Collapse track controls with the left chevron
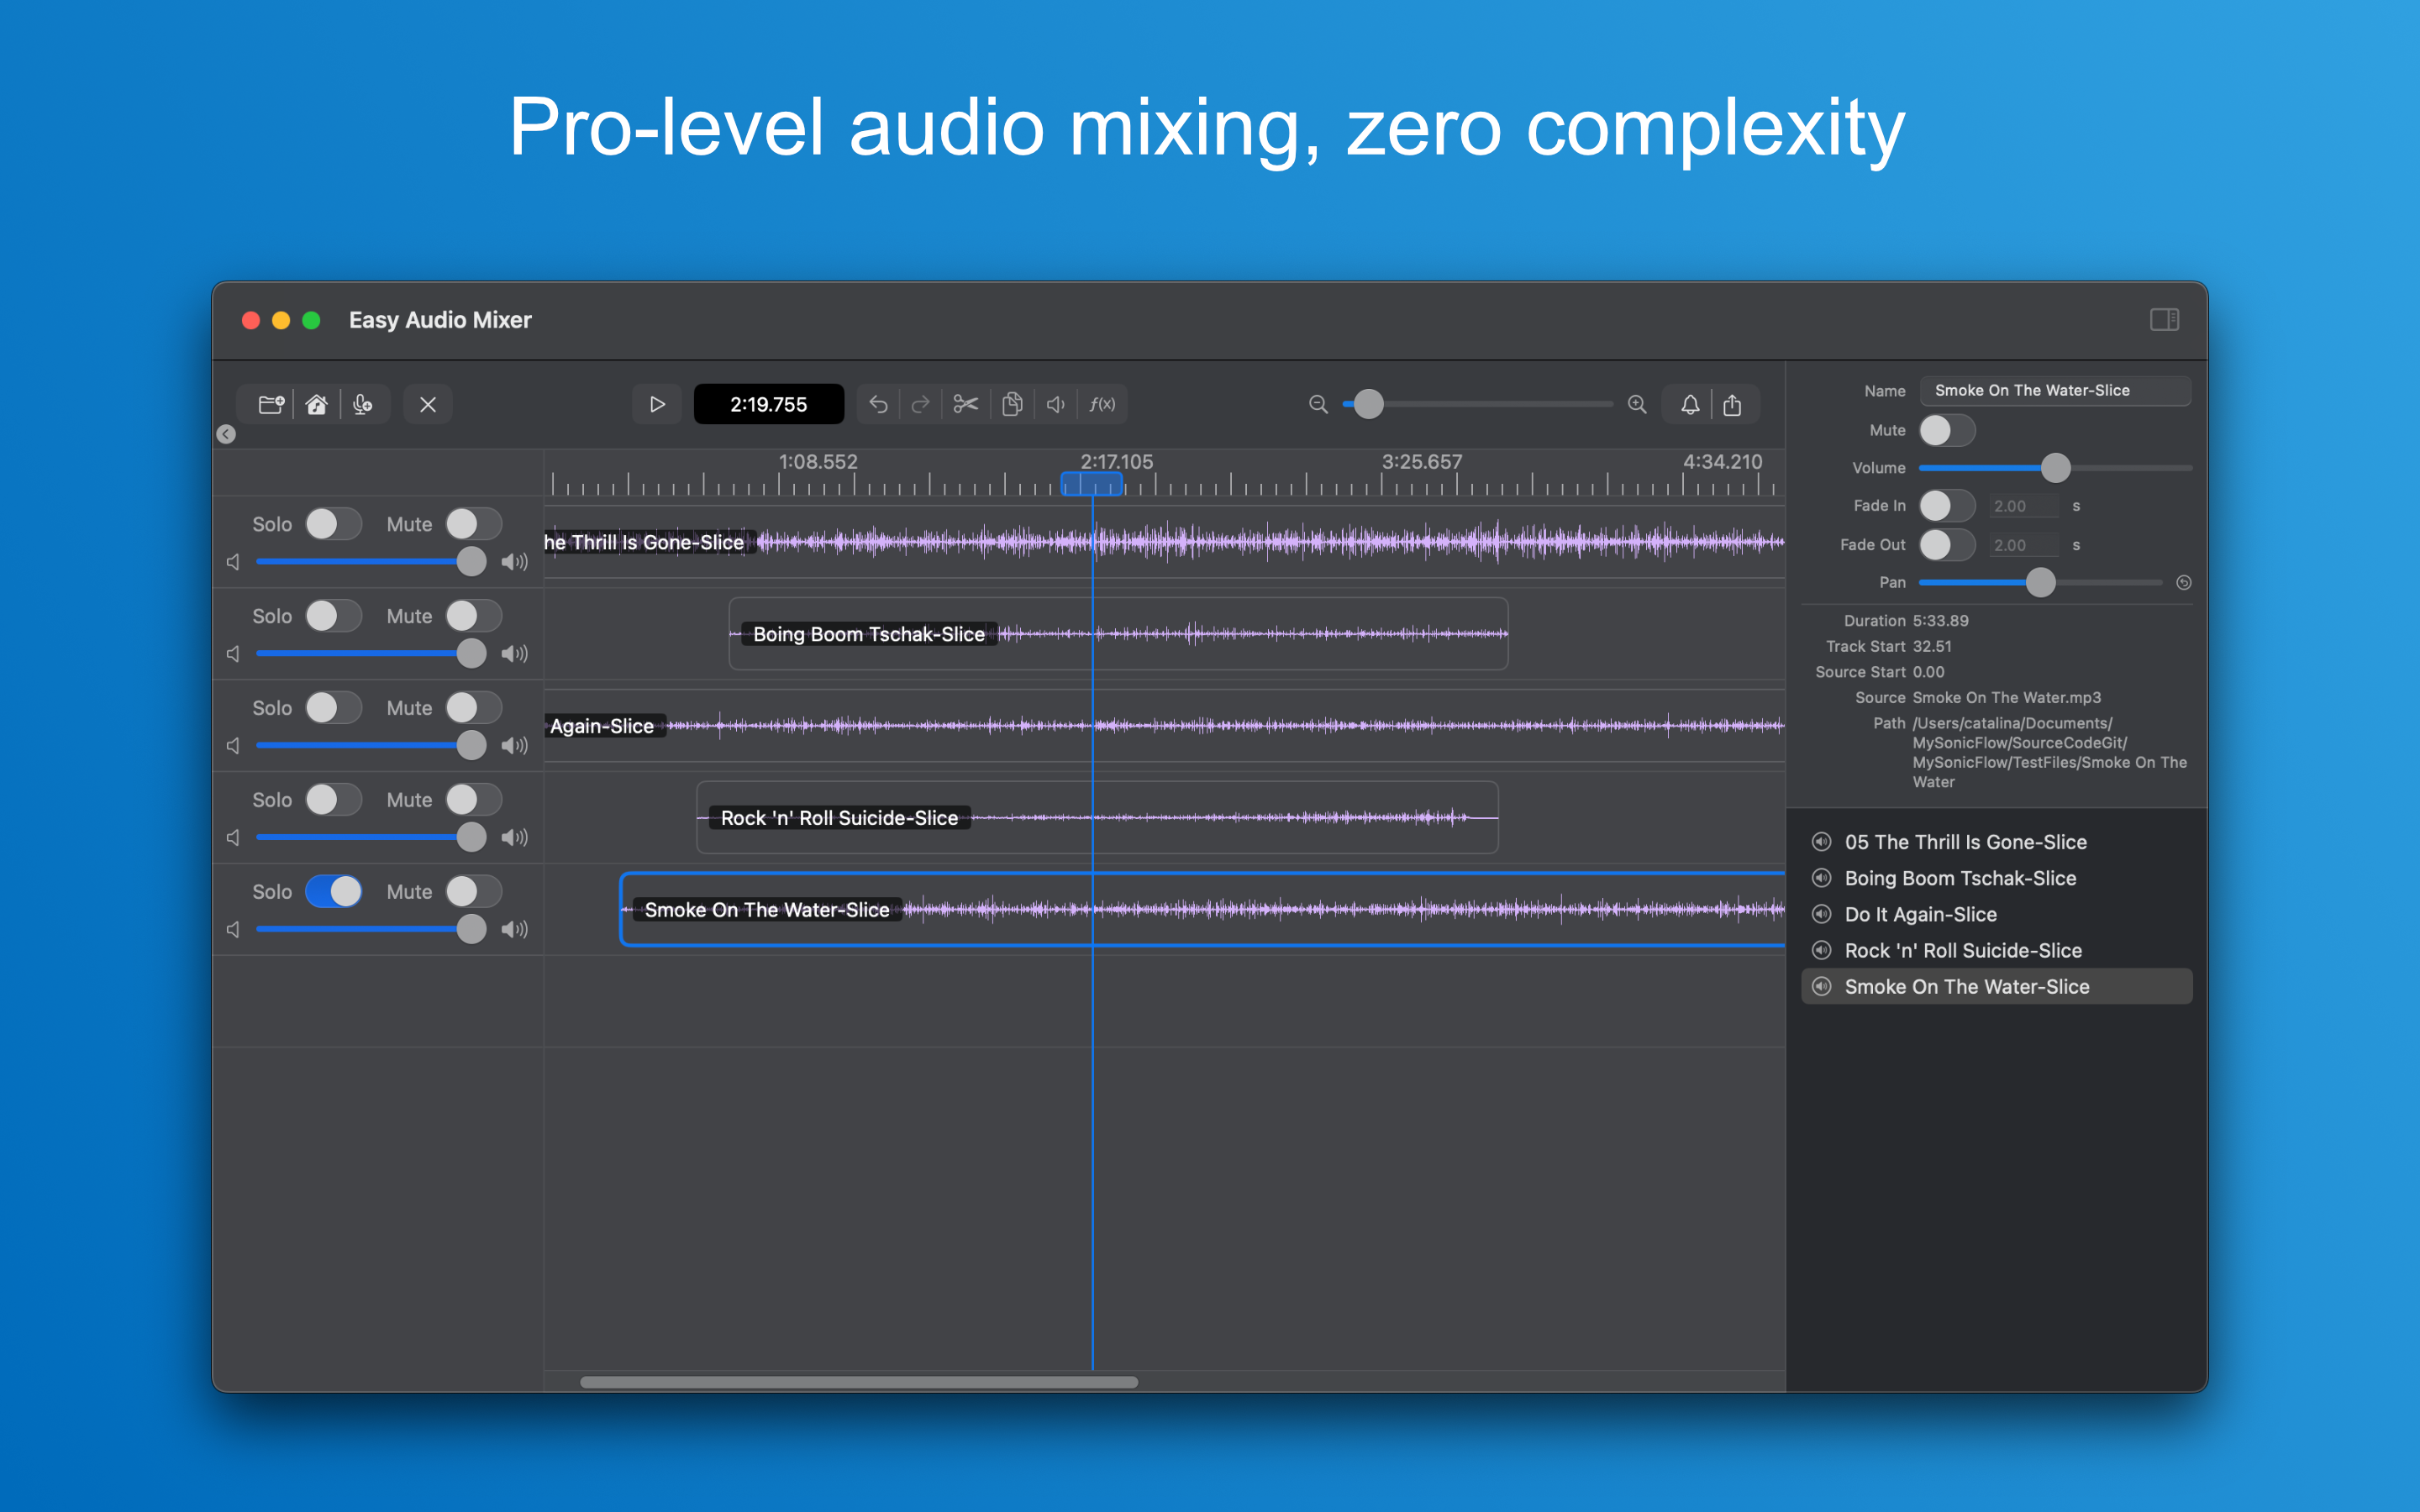Screen dimensions: 2420x1512 [226, 434]
